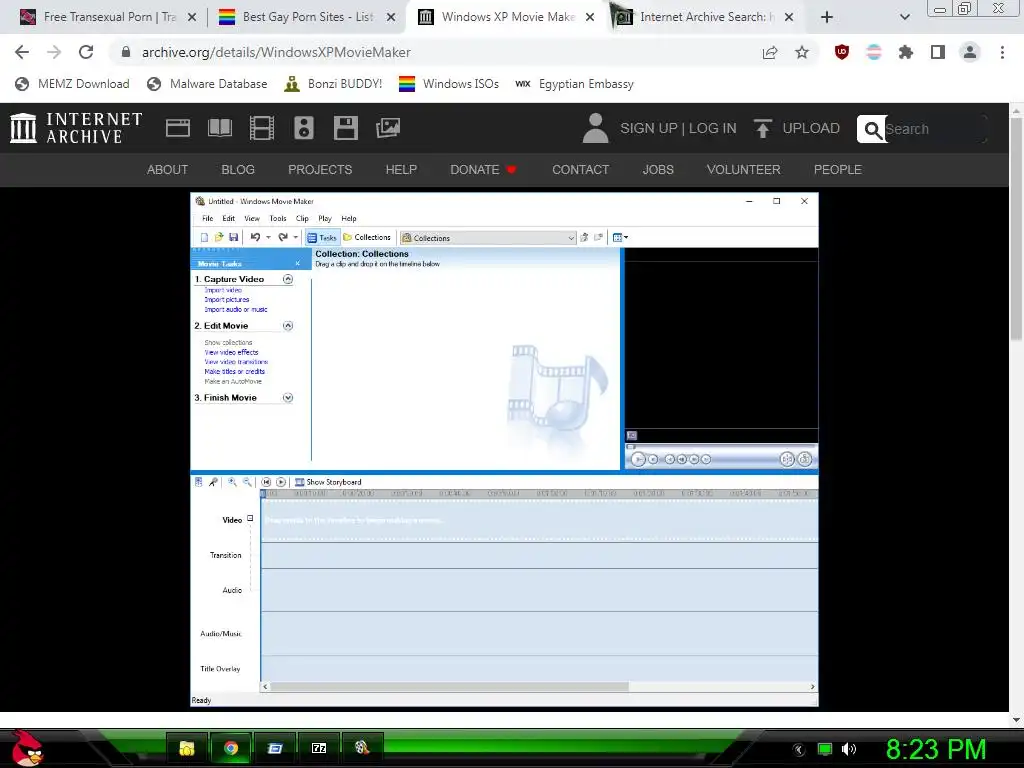Click the 7-Zip taskbar icon
Viewport: 1024px width, 768px height.
(319, 748)
